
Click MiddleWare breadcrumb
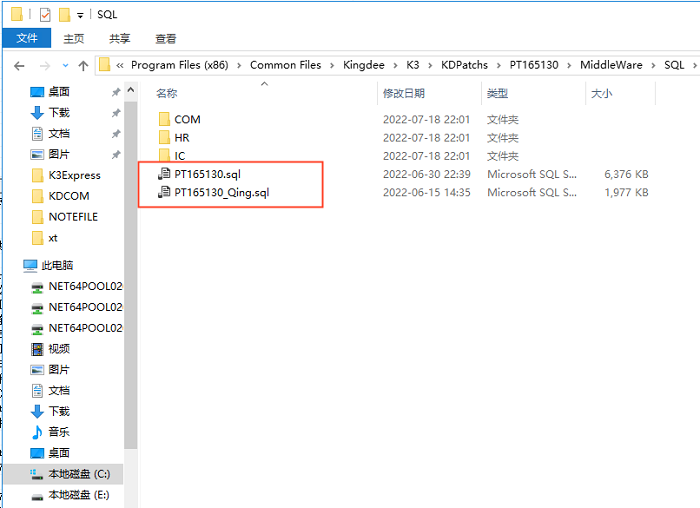pos(611,65)
